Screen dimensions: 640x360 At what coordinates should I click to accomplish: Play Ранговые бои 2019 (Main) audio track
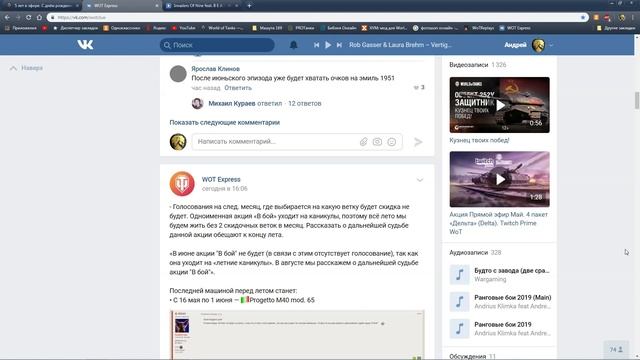(459, 302)
